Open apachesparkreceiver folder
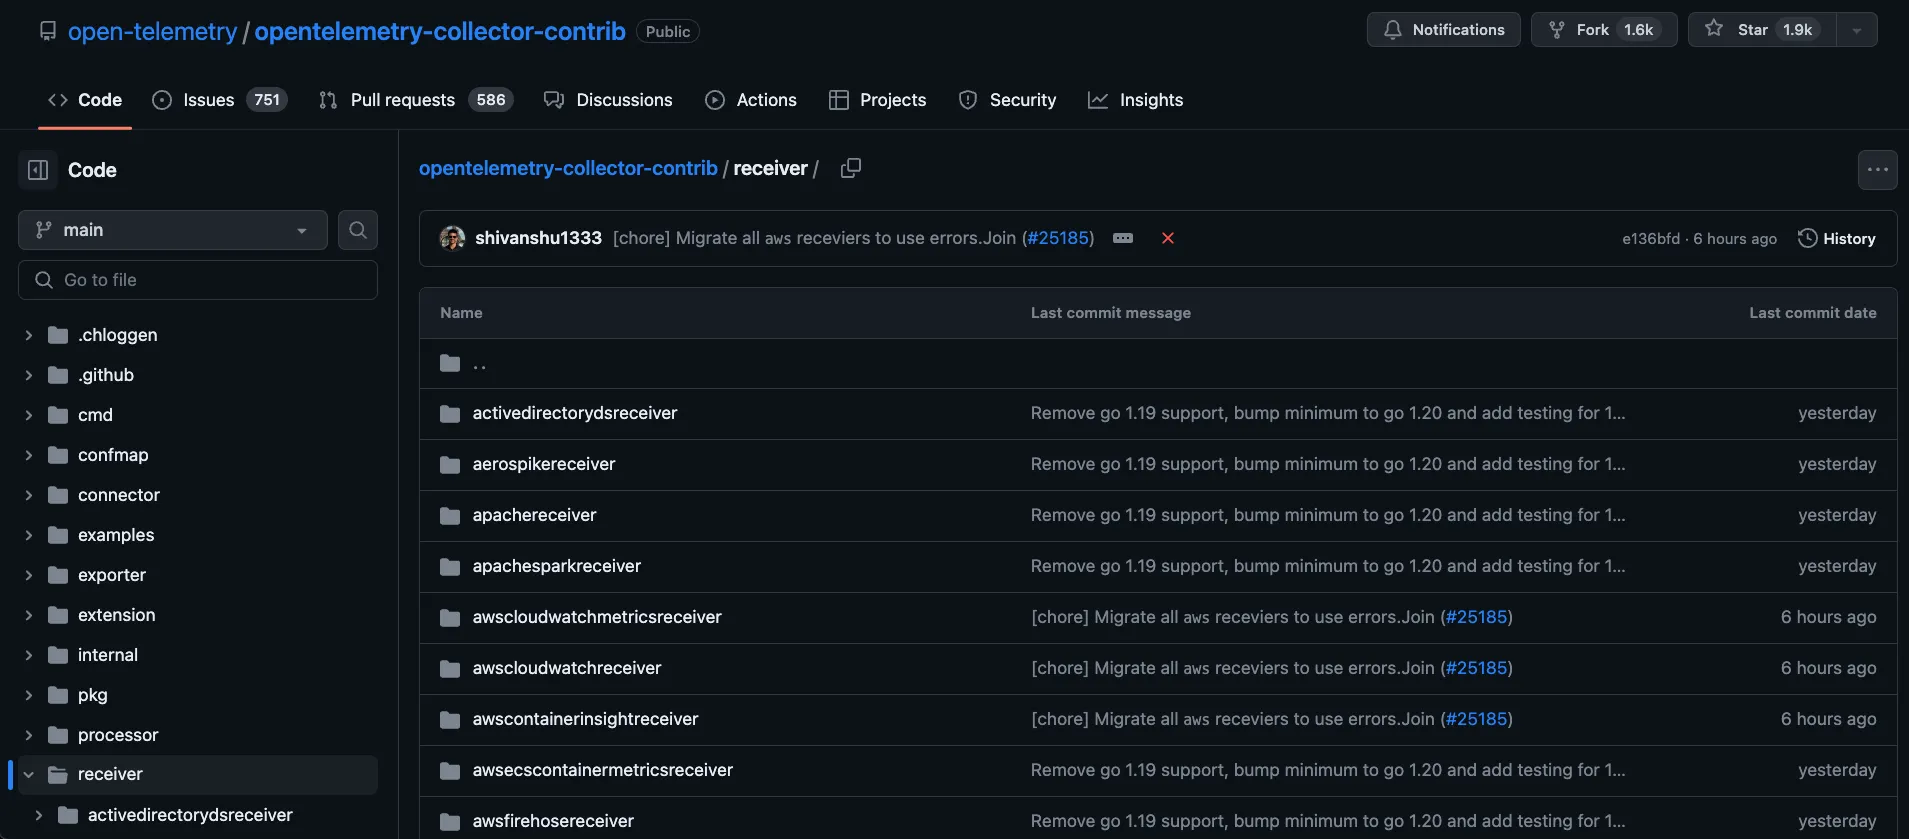Screen dimensions: 1909x839 pos(557,566)
